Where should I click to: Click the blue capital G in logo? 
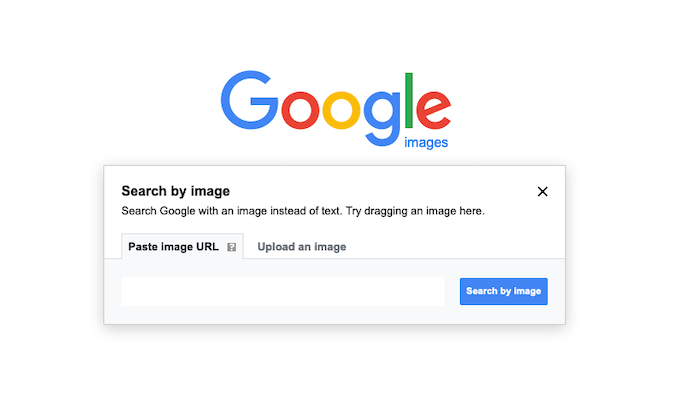tap(250, 100)
